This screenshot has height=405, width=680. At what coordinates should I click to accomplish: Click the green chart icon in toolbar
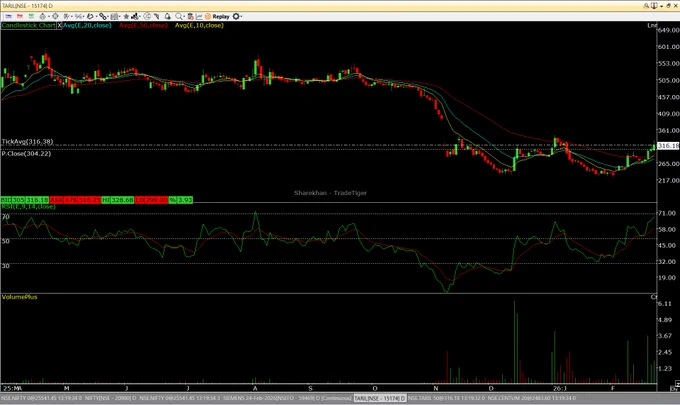point(31,16)
